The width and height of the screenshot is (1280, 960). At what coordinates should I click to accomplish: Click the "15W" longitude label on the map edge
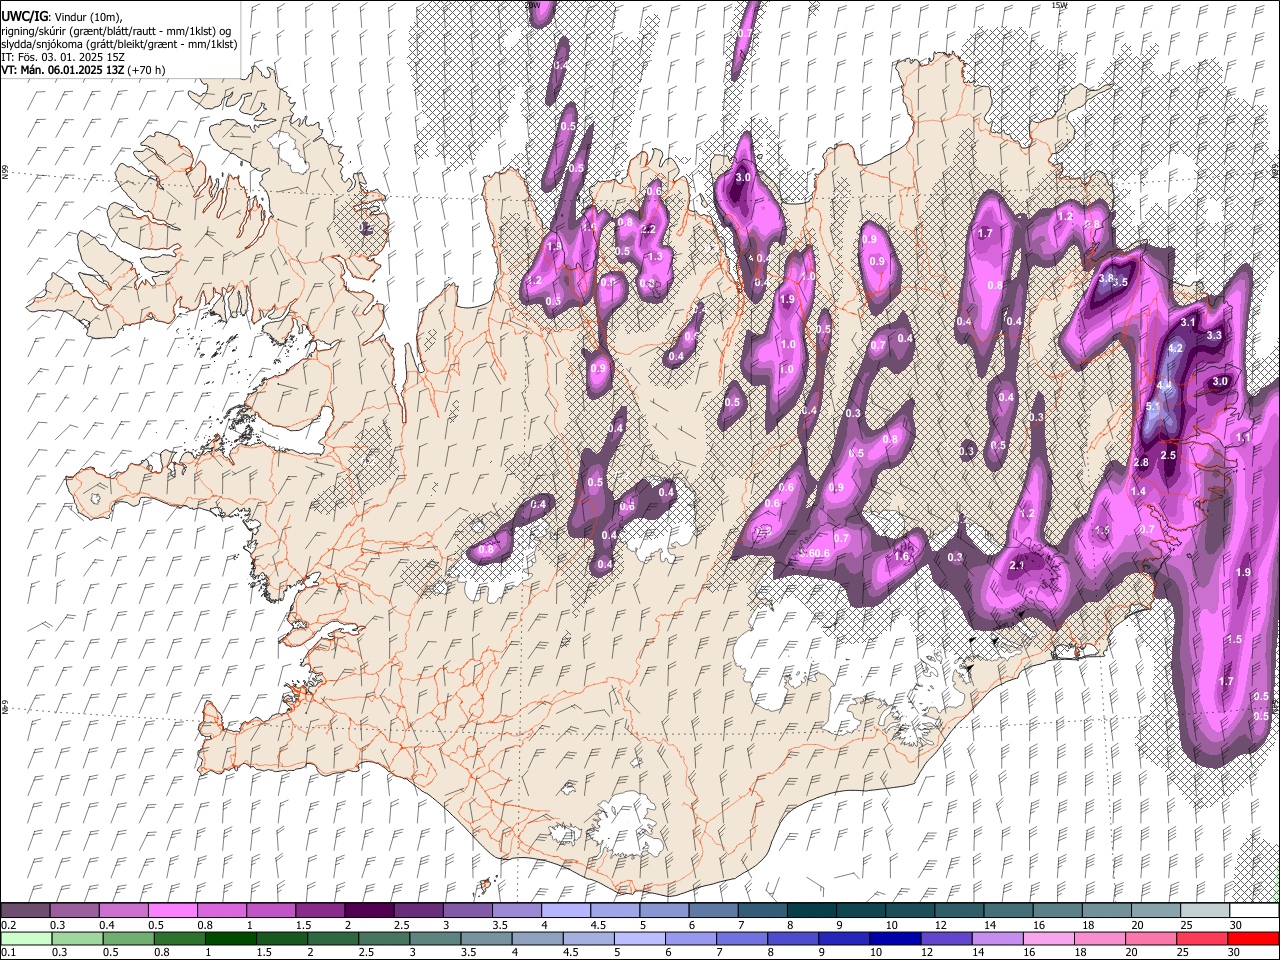click(x=1060, y=5)
